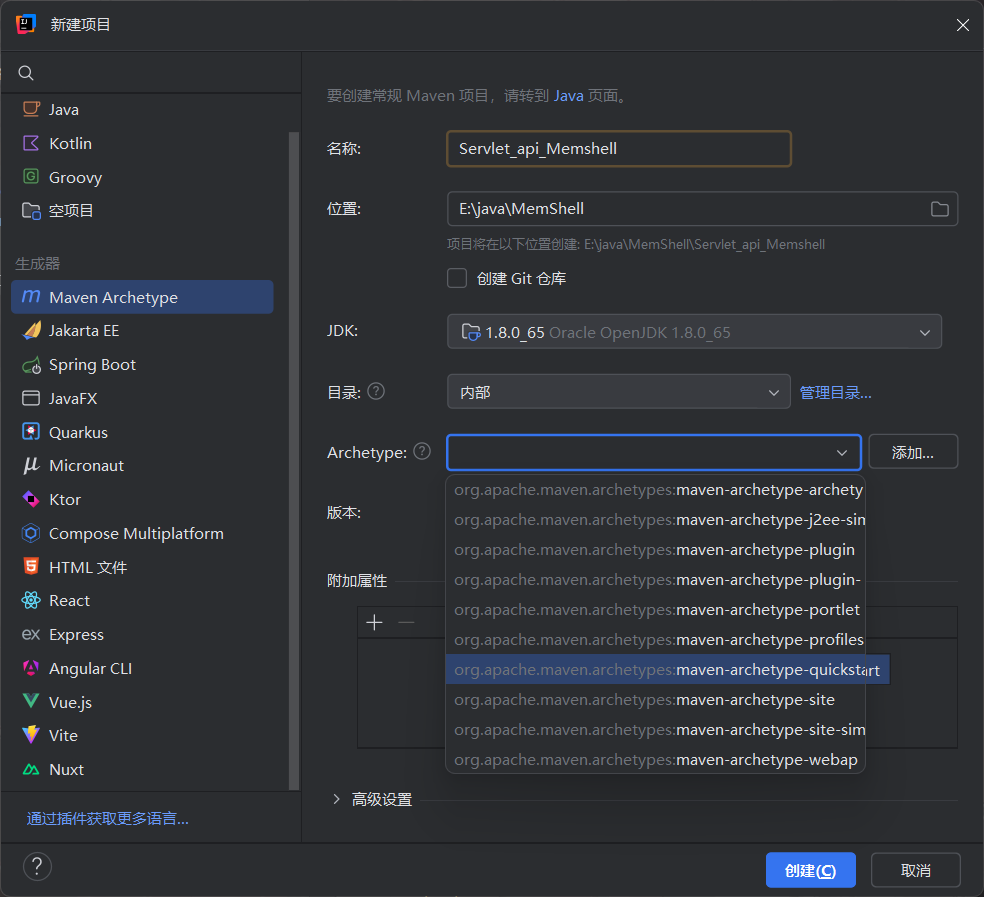This screenshot has width=984, height=897.
Task: Click the 创建 create button
Action: [810, 870]
